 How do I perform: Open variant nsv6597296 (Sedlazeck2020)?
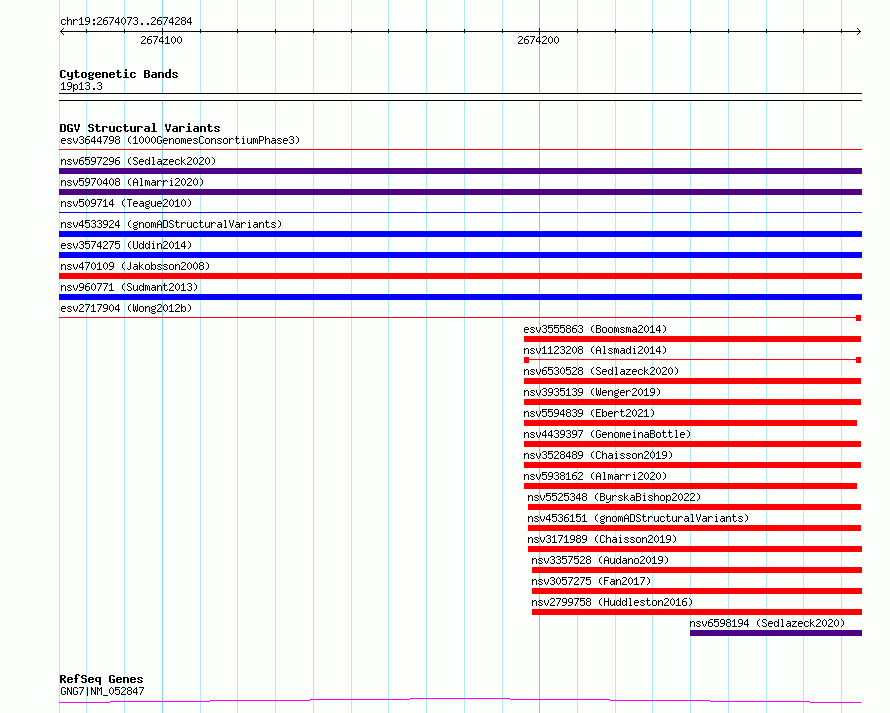coord(138,161)
